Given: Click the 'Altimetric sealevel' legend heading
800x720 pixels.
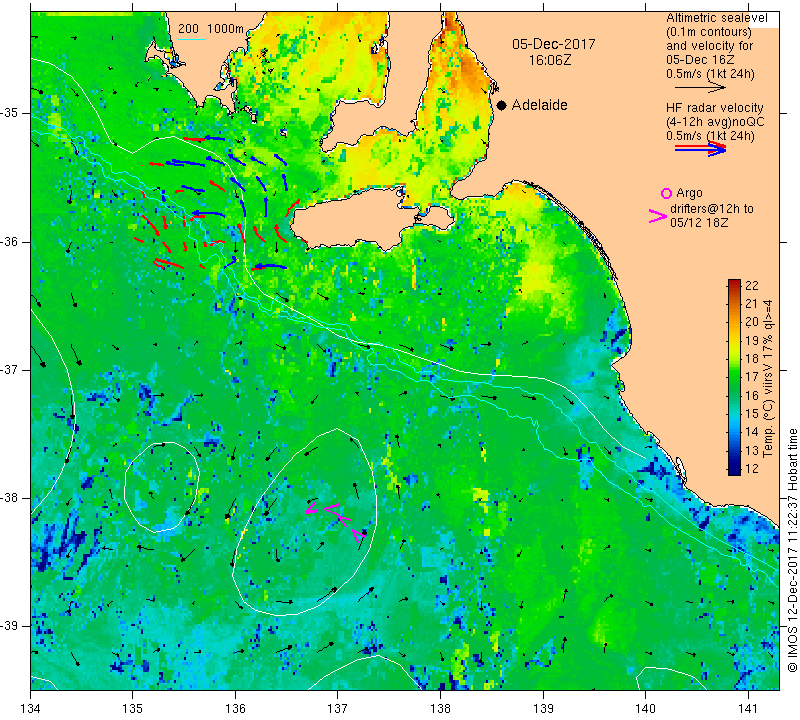Looking at the screenshot, I should 716,18.
